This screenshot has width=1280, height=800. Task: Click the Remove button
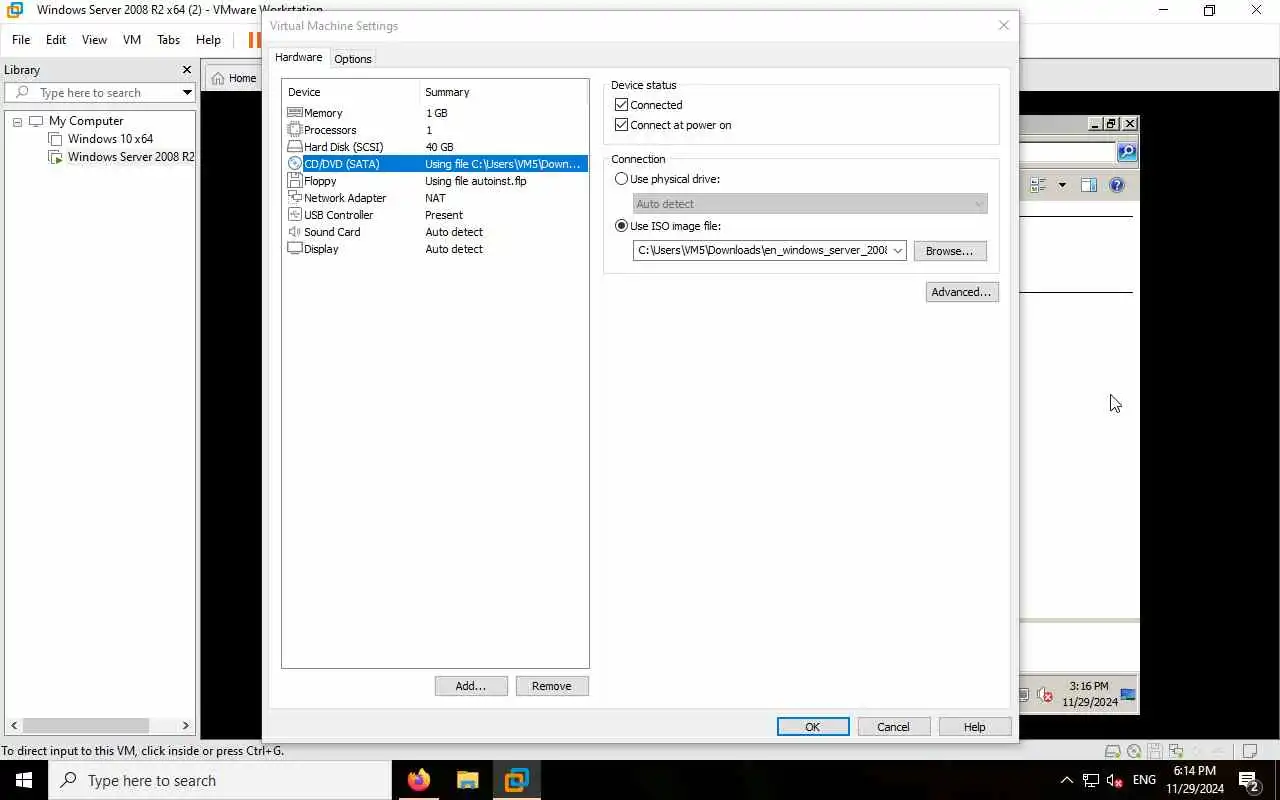coord(552,686)
